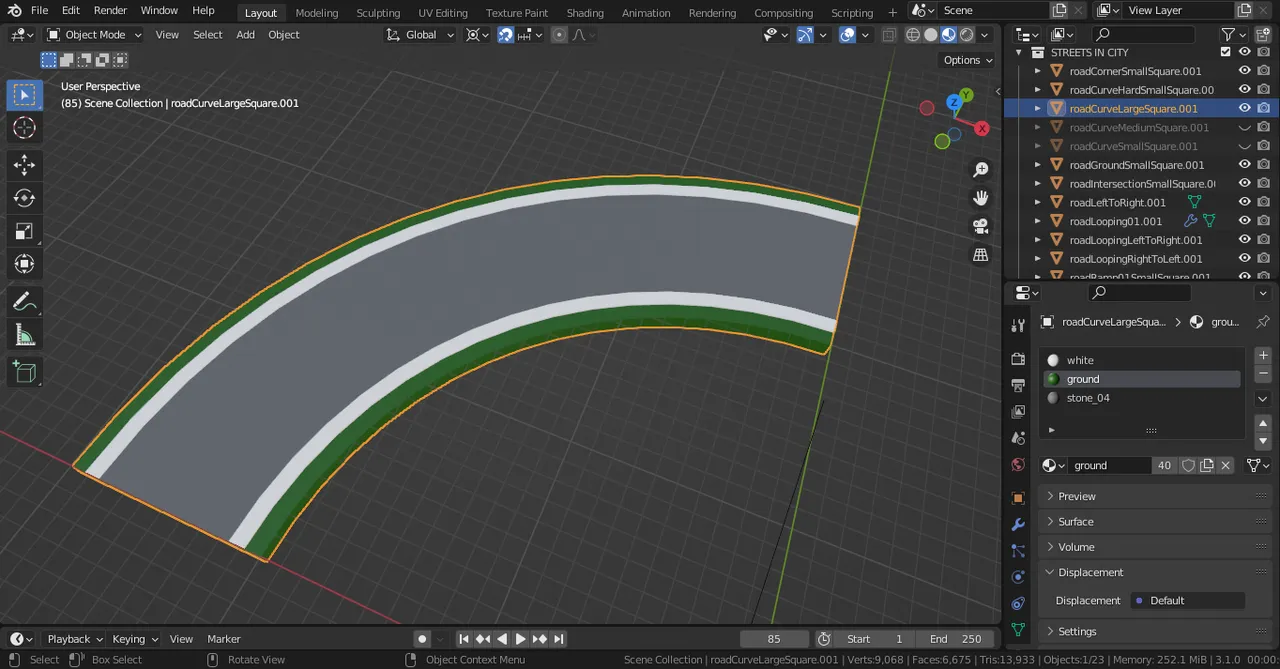The height and width of the screenshot is (669, 1280).
Task: Select the Cursor tool in the toolbar
Action: tap(25, 128)
